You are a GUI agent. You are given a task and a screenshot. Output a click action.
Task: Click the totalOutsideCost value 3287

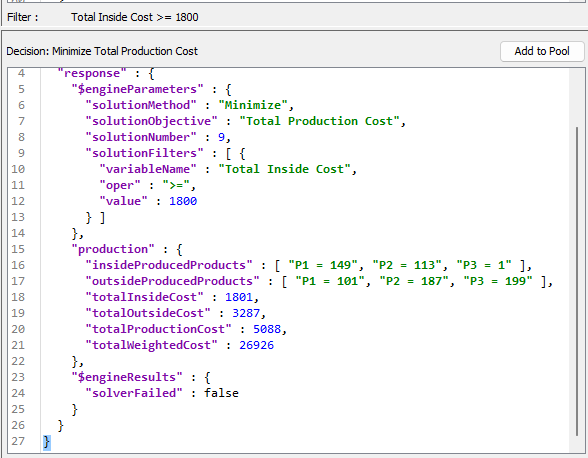click(x=246, y=313)
